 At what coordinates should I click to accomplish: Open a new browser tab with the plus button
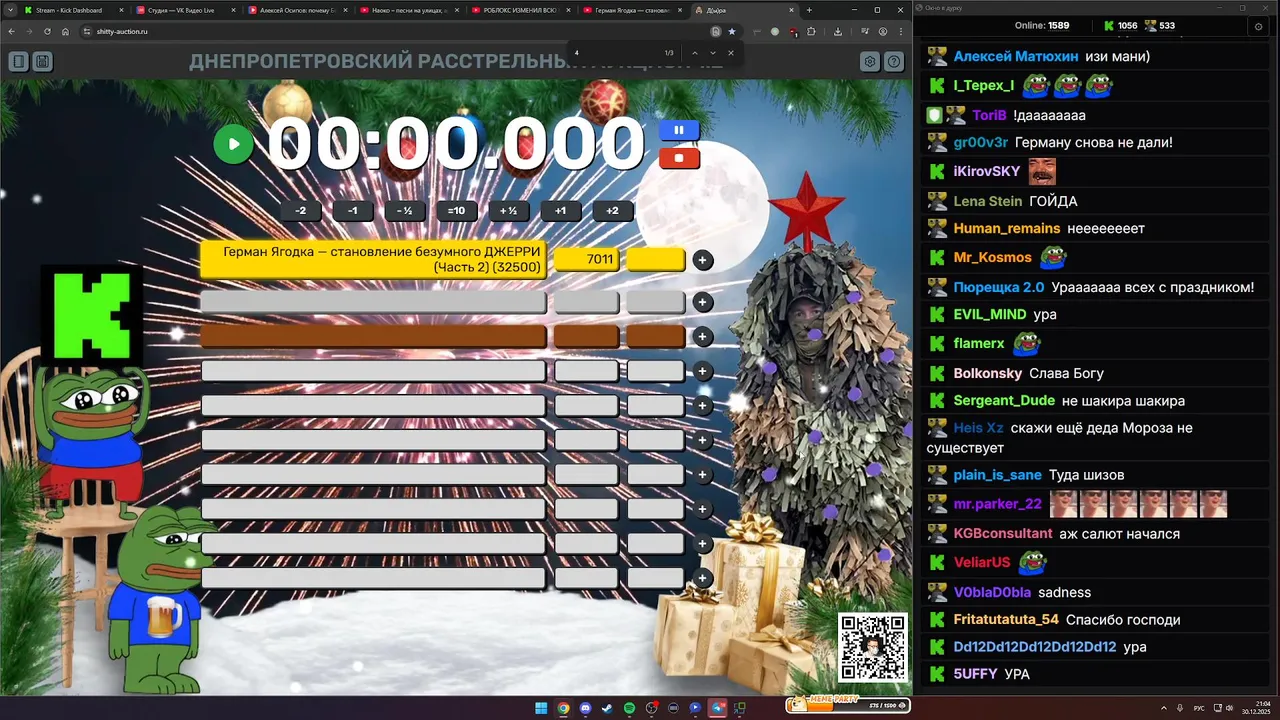[x=809, y=10]
